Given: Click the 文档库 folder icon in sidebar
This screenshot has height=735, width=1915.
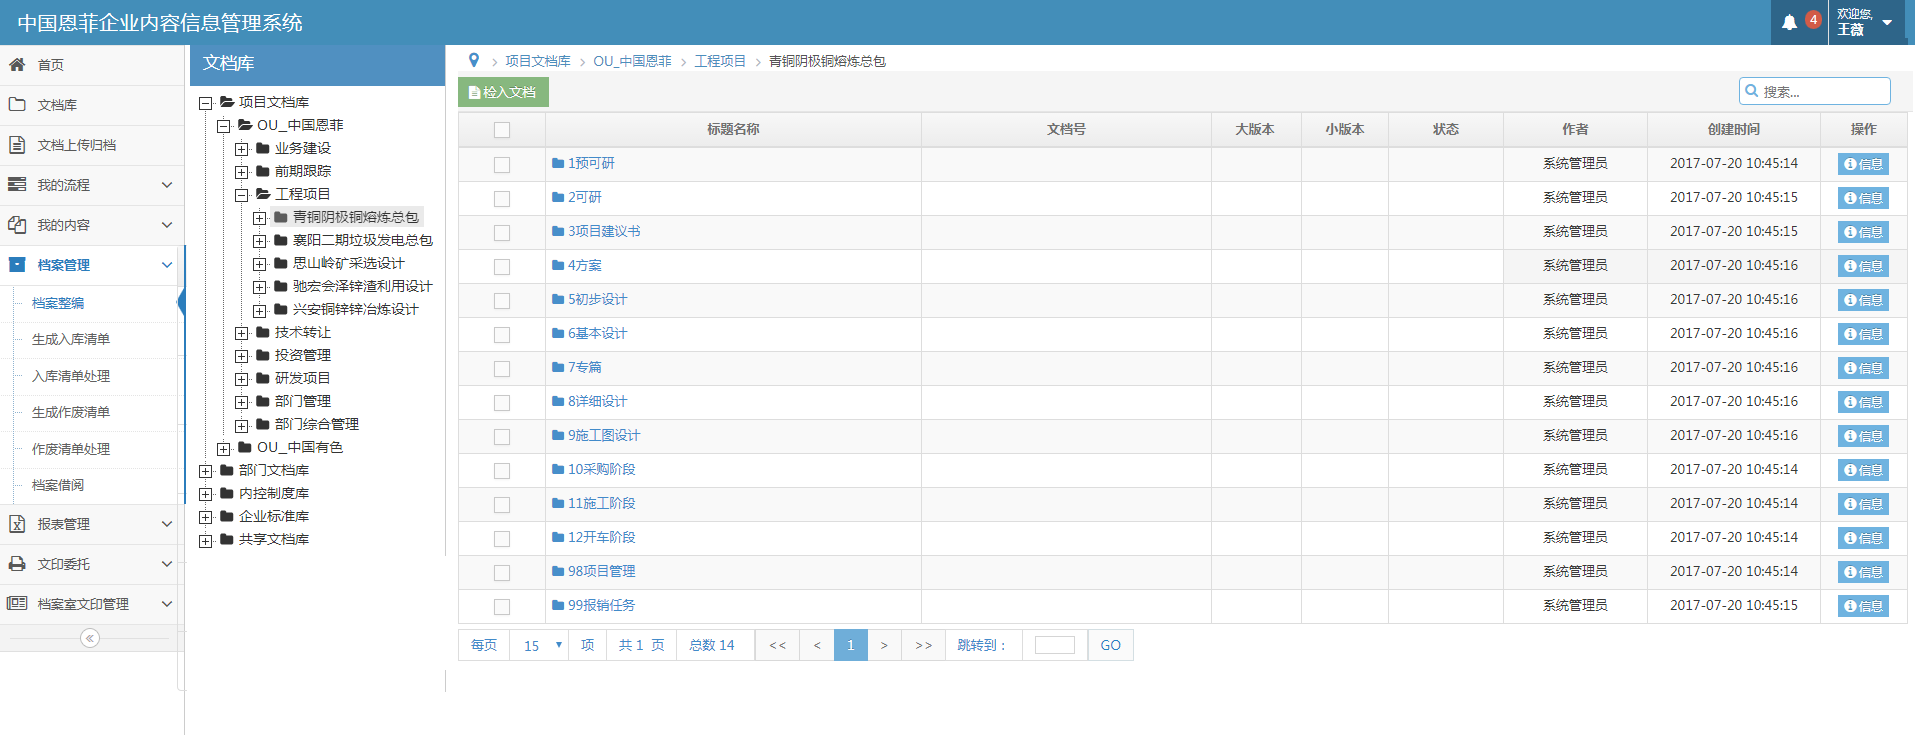Looking at the screenshot, I should point(17,104).
